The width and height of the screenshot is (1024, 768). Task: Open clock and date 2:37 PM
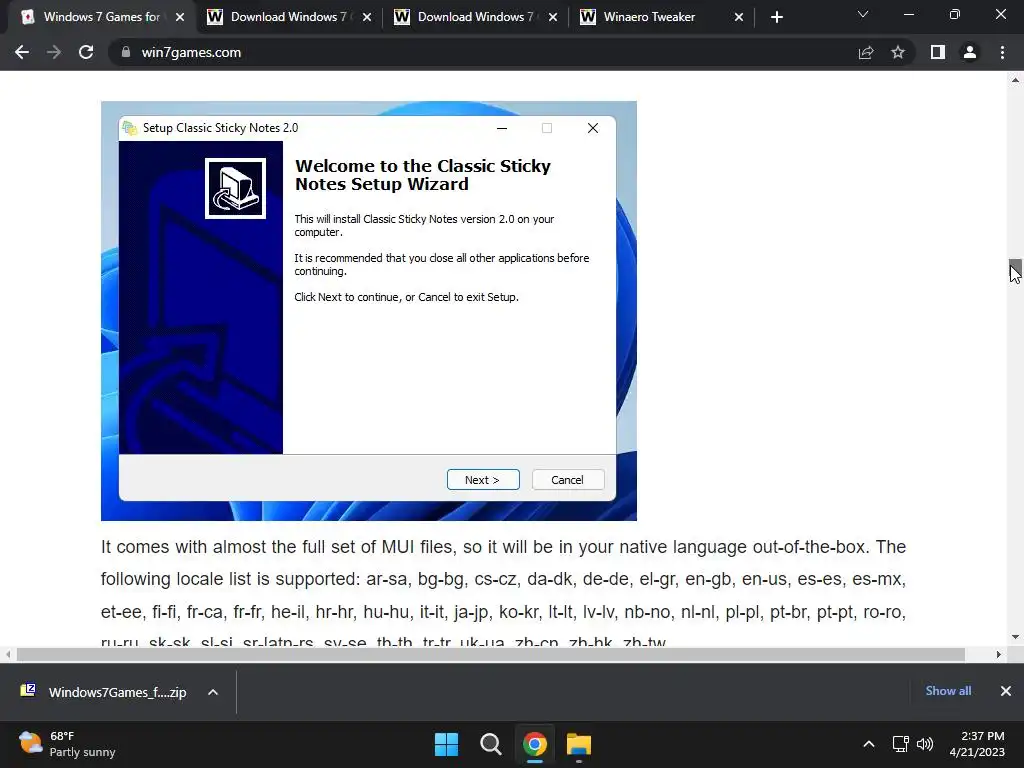[x=976, y=744]
